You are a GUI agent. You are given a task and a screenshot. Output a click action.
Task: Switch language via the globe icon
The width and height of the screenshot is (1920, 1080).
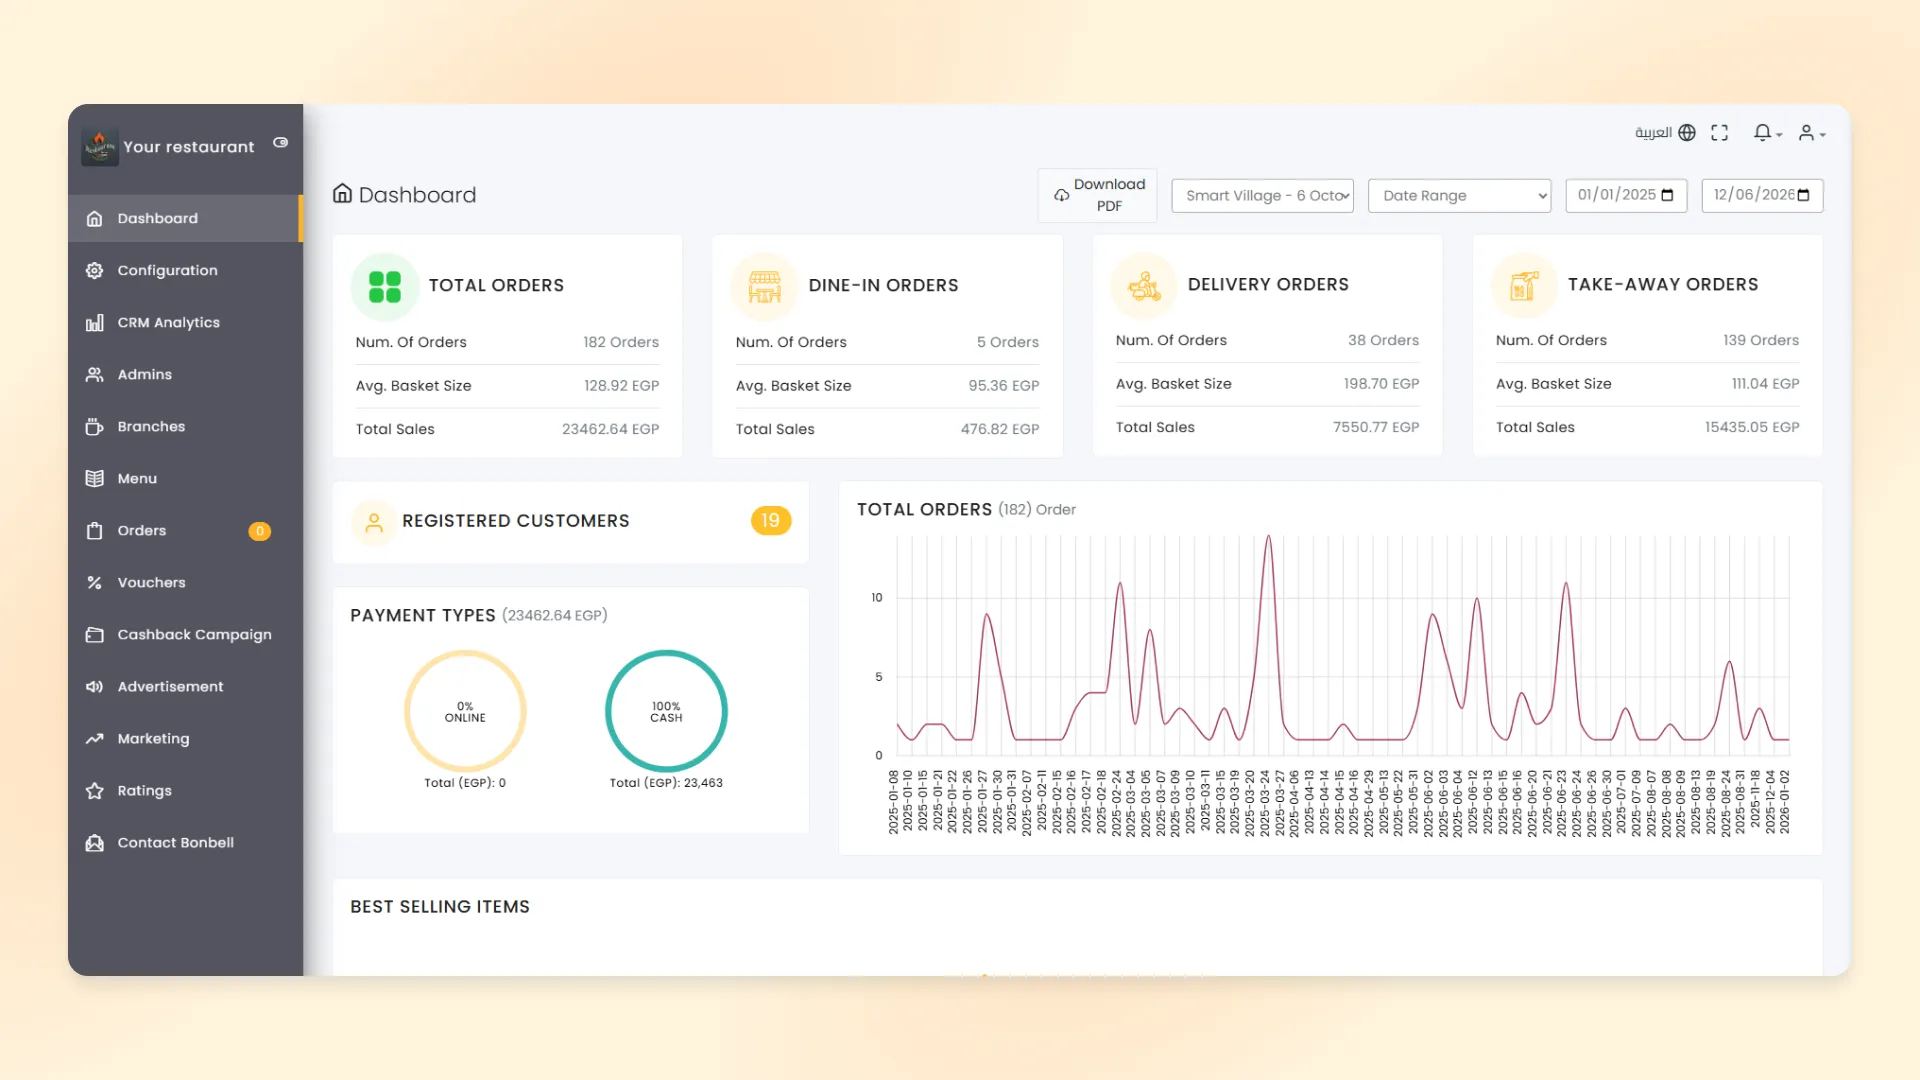[1687, 133]
